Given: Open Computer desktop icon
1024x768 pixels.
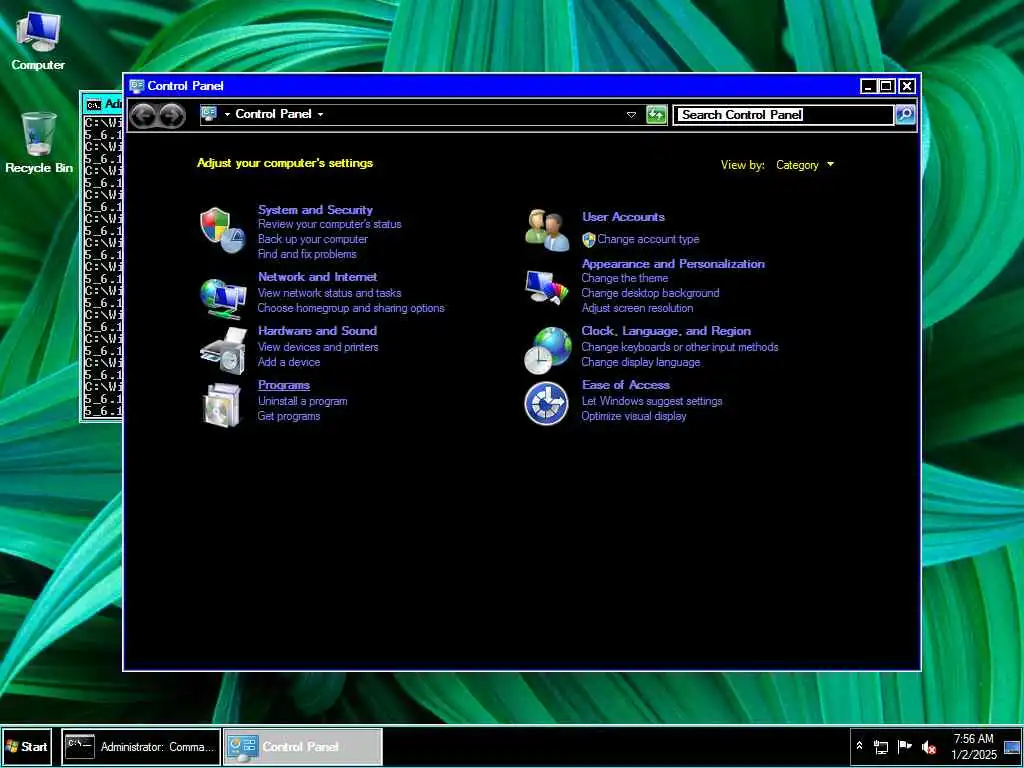Looking at the screenshot, I should click(38, 40).
